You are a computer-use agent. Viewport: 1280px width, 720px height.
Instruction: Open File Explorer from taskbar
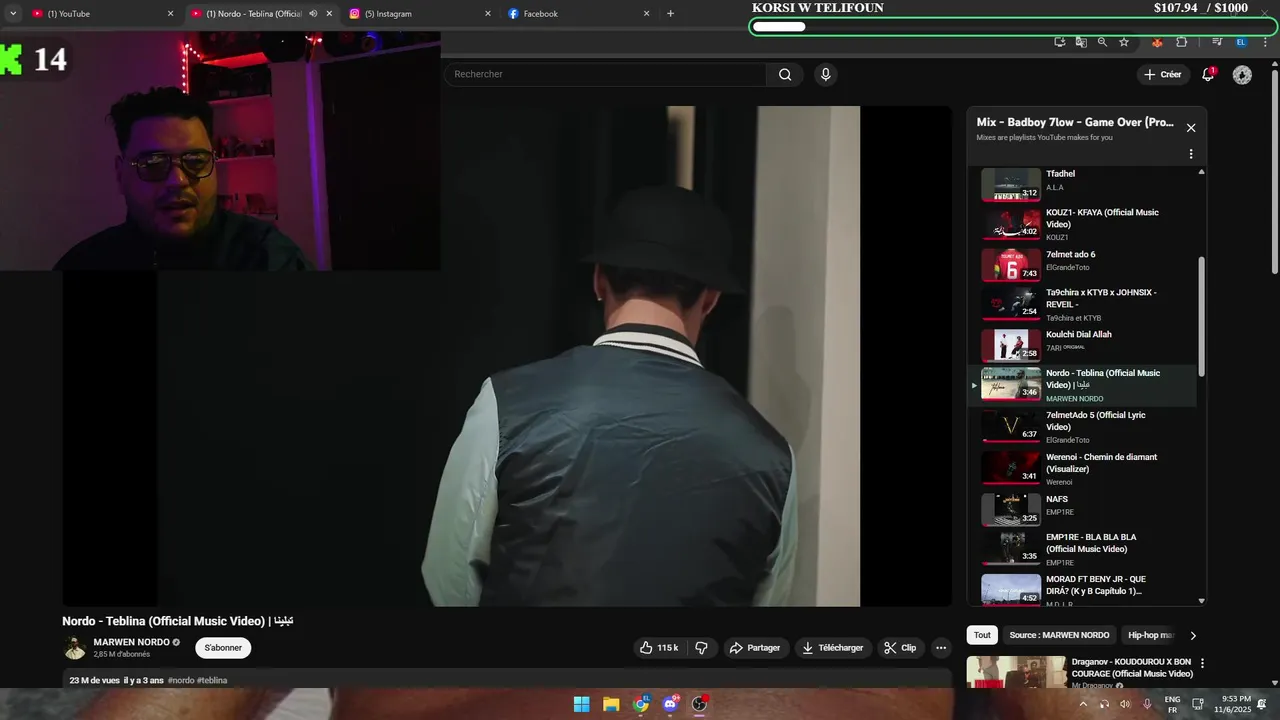pyautogui.click(x=611, y=704)
